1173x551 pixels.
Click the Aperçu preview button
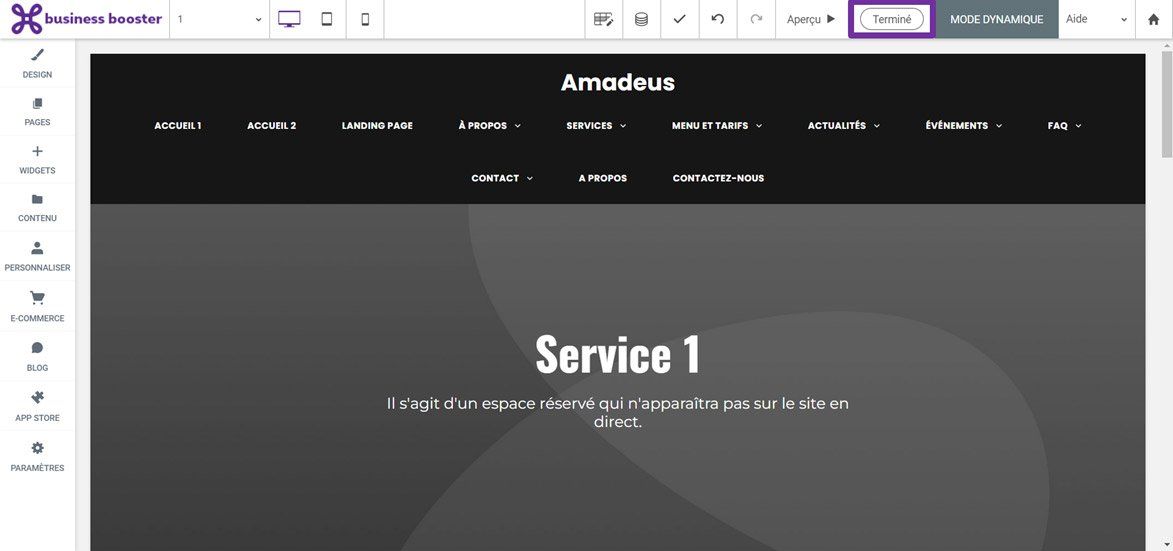click(x=811, y=19)
